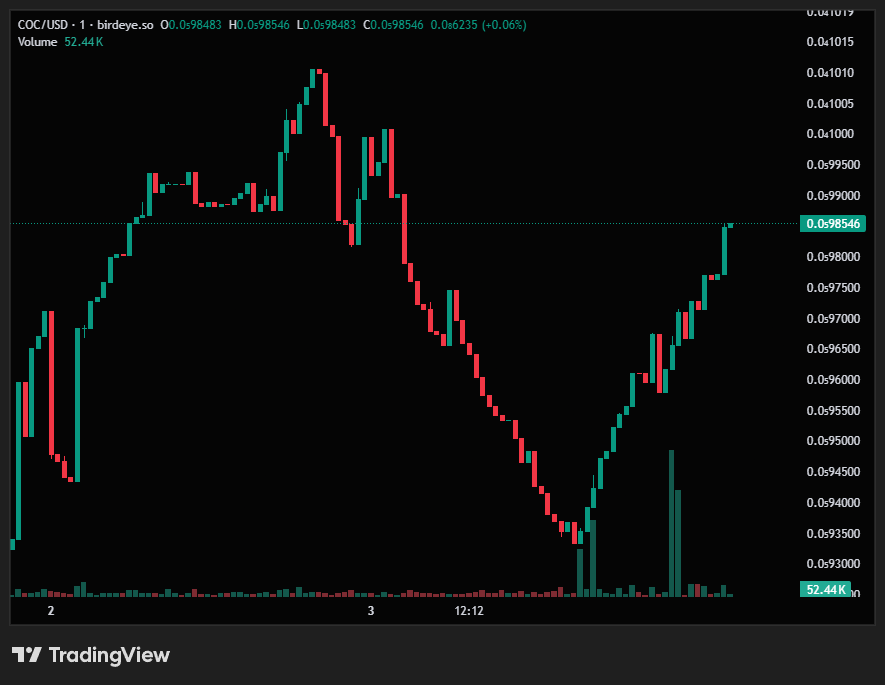Screen dimensions: 885x685
Task: Click the birdeye.so source label
Action: pyautogui.click(x=125, y=25)
